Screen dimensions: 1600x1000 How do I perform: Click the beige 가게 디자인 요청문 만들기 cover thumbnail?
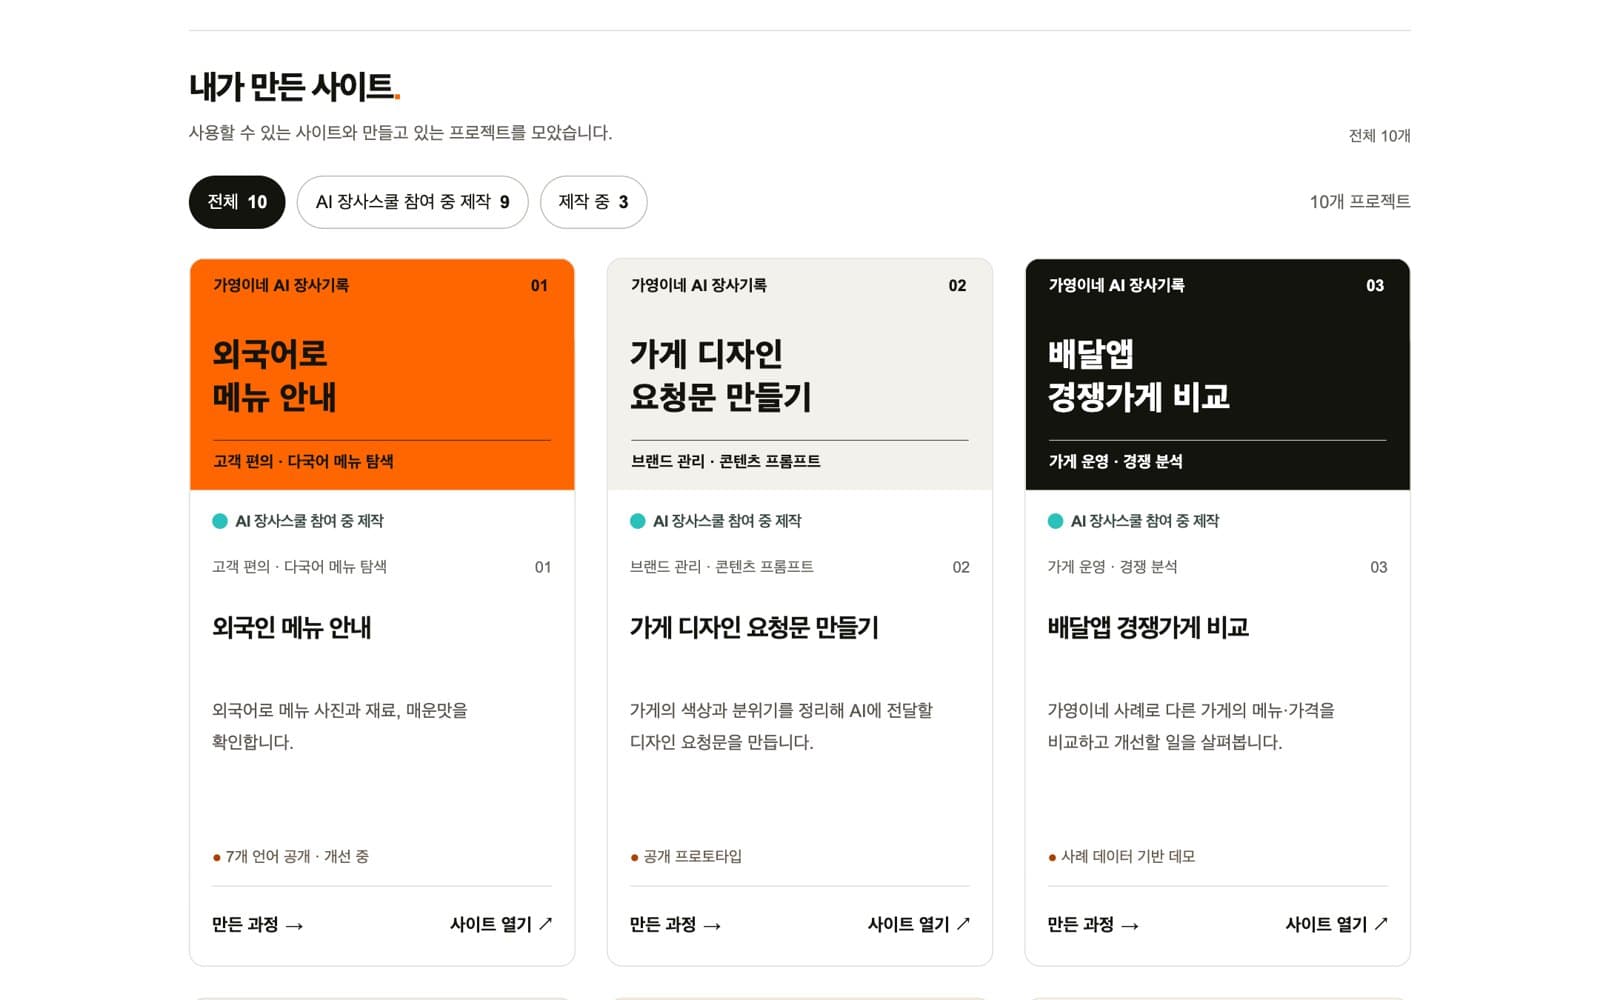click(800, 375)
